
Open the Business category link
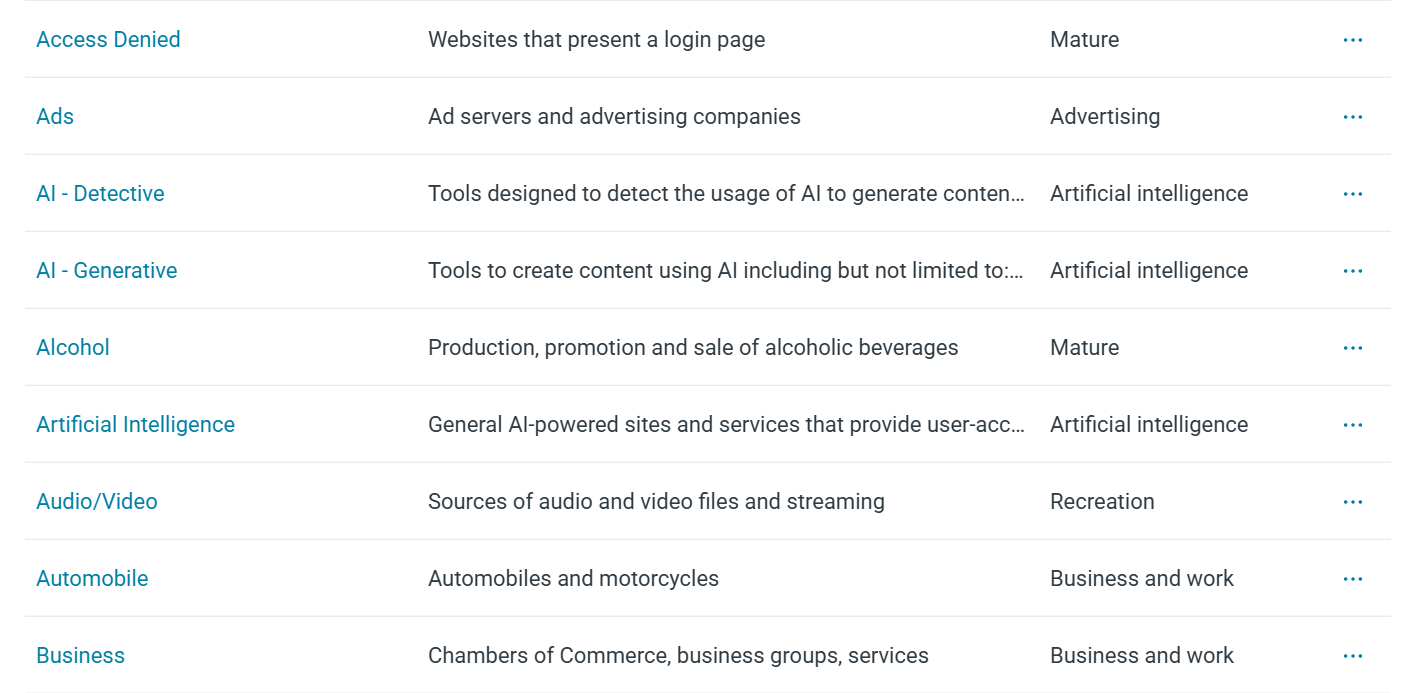(80, 656)
